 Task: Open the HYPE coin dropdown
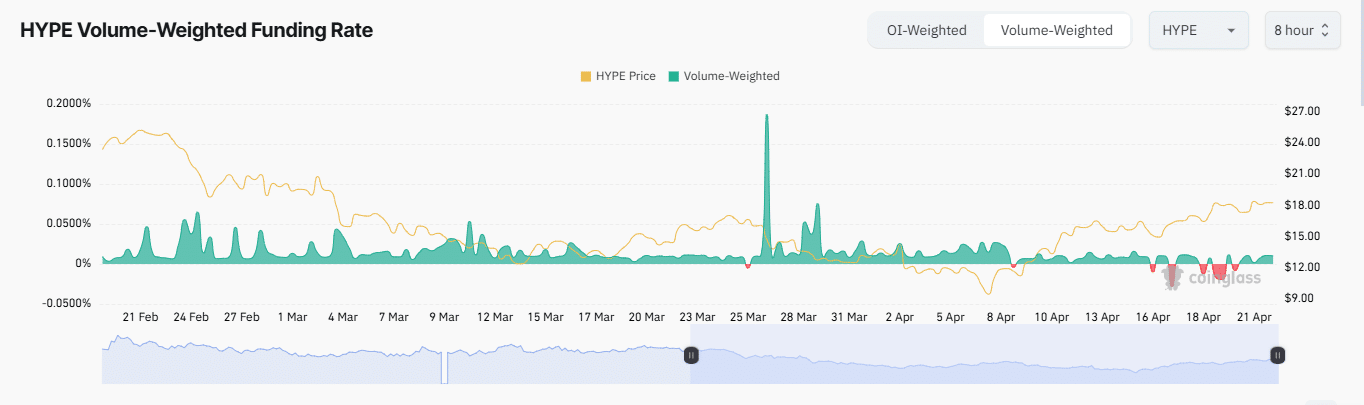[x=1198, y=30]
